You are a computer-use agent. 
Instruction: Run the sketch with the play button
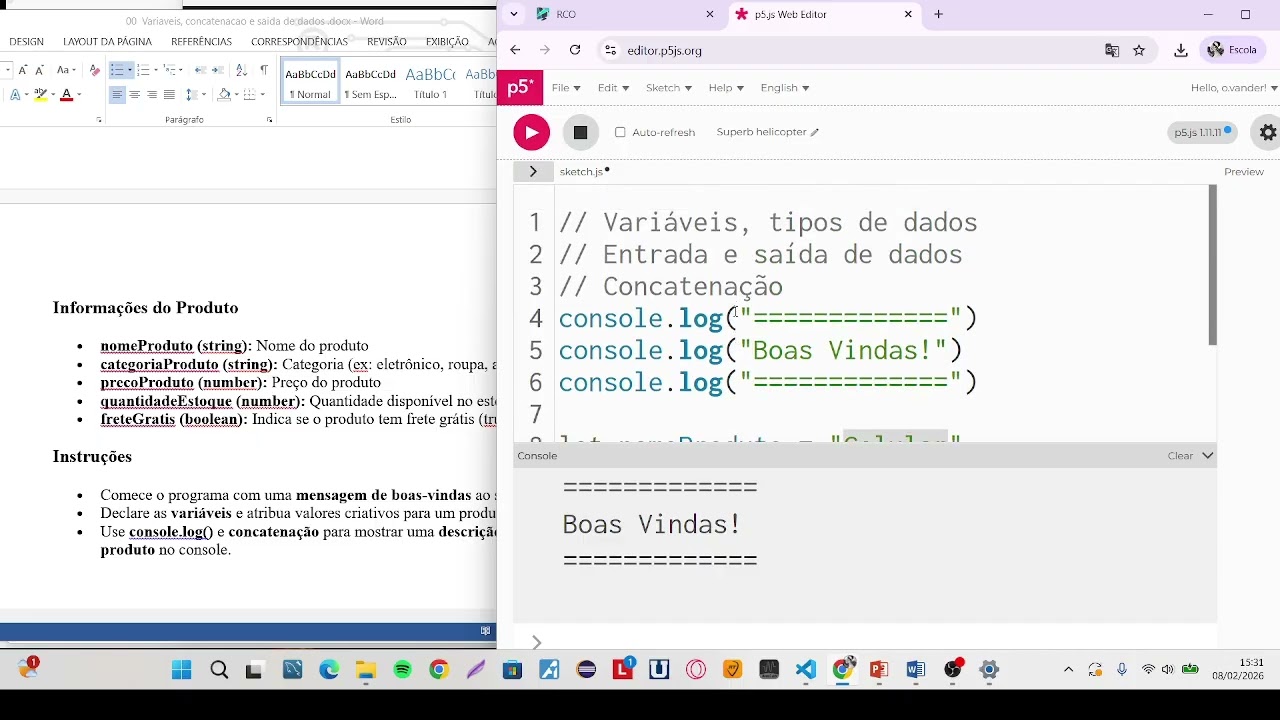[x=531, y=132]
